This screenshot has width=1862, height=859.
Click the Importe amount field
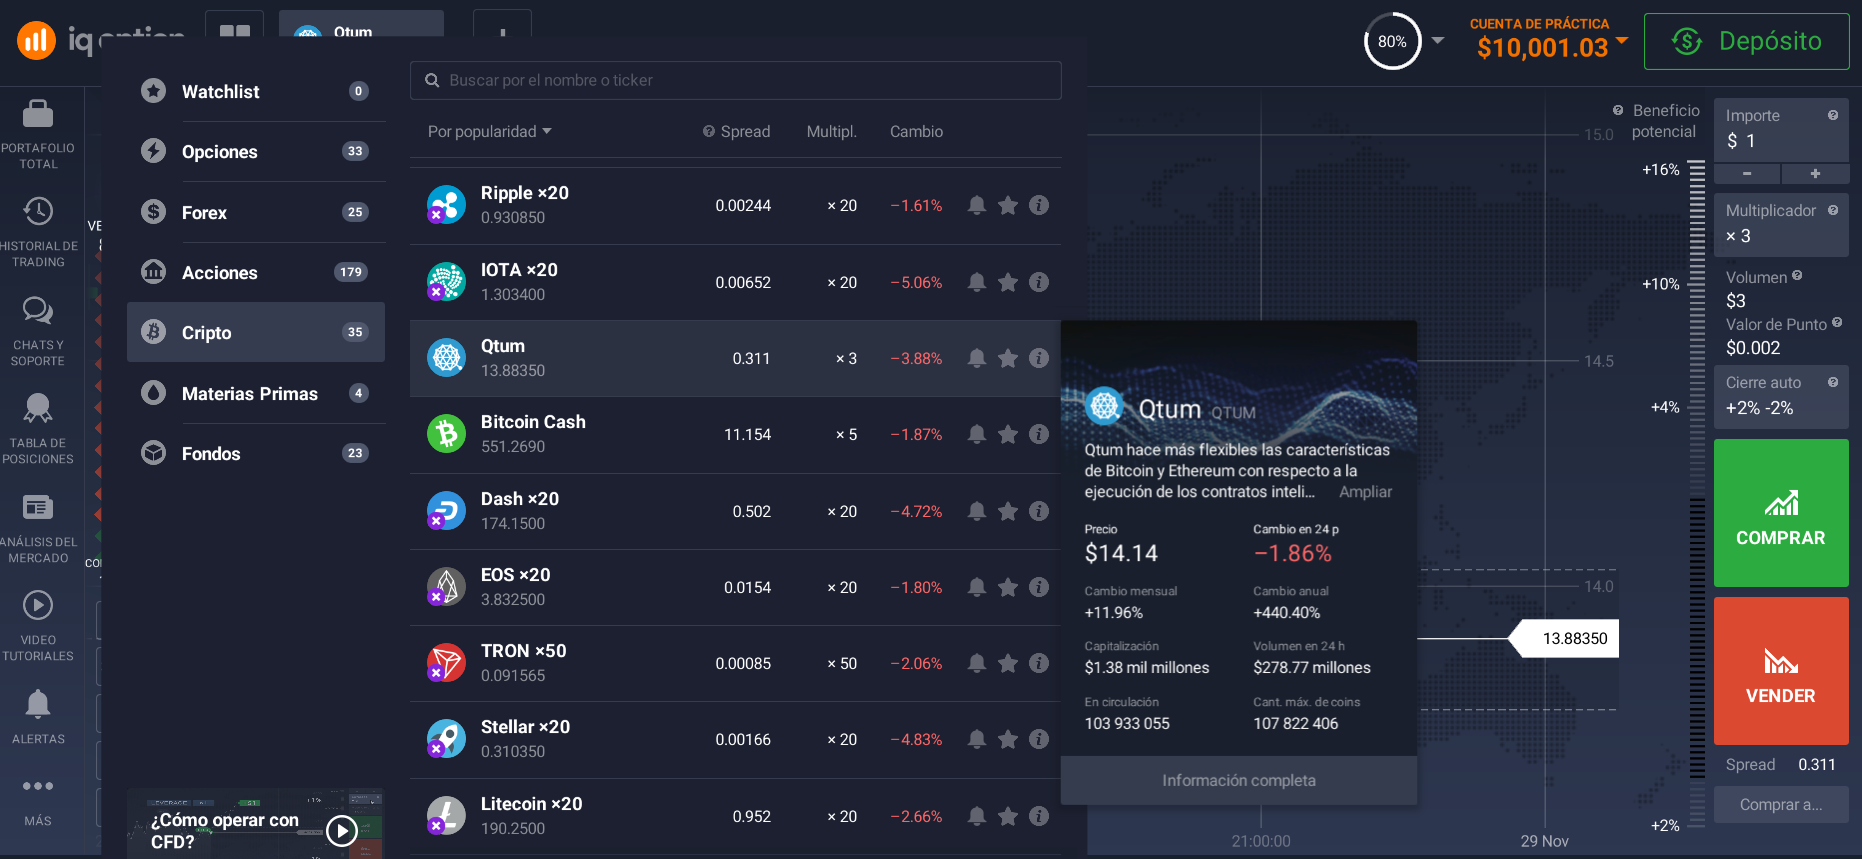pos(1781,129)
